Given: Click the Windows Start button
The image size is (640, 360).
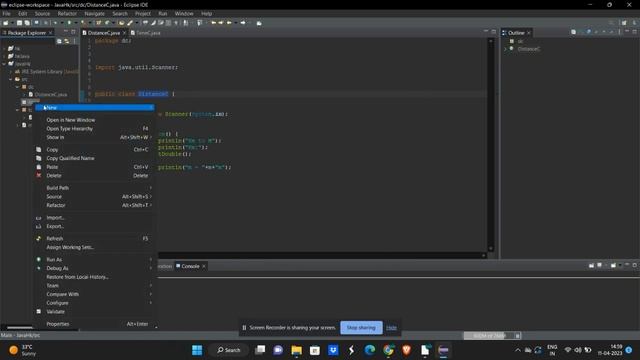Looking at the screenshot, I should click(x=197, y=350).
